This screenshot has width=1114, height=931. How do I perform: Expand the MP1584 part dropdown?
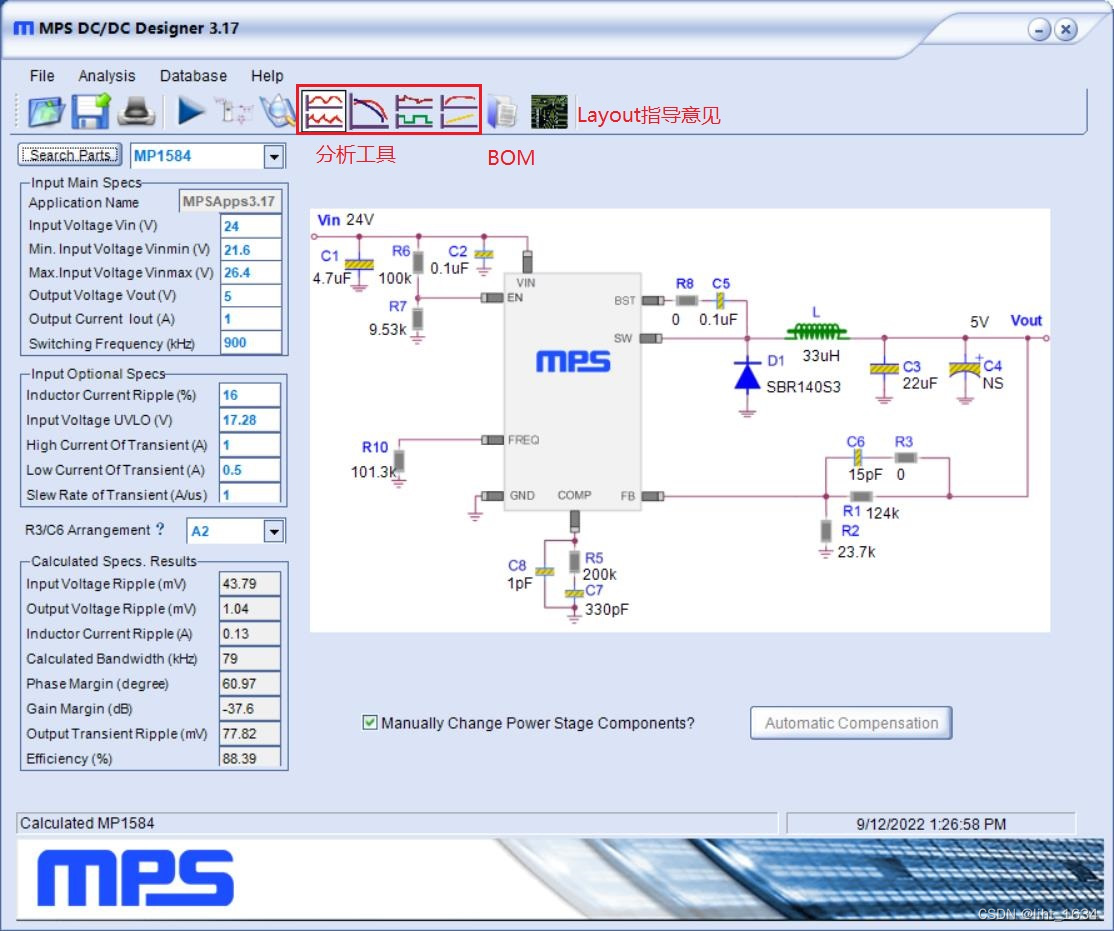point(274,156)
